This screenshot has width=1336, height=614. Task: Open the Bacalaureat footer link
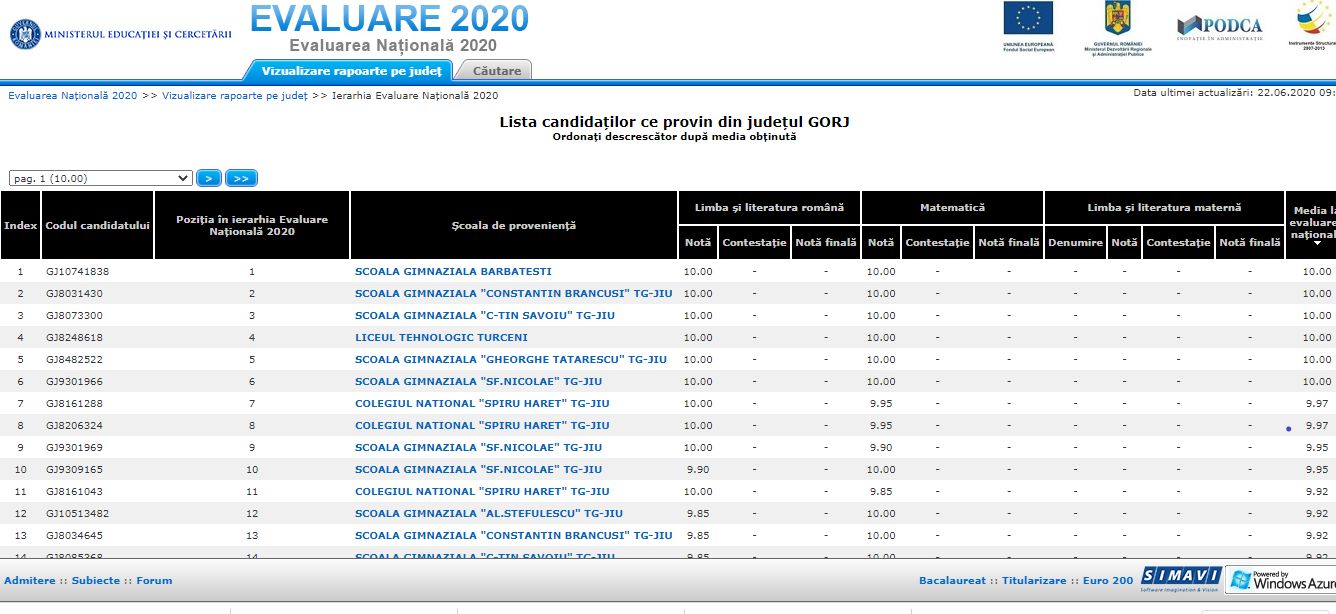(x=953, y=580)
